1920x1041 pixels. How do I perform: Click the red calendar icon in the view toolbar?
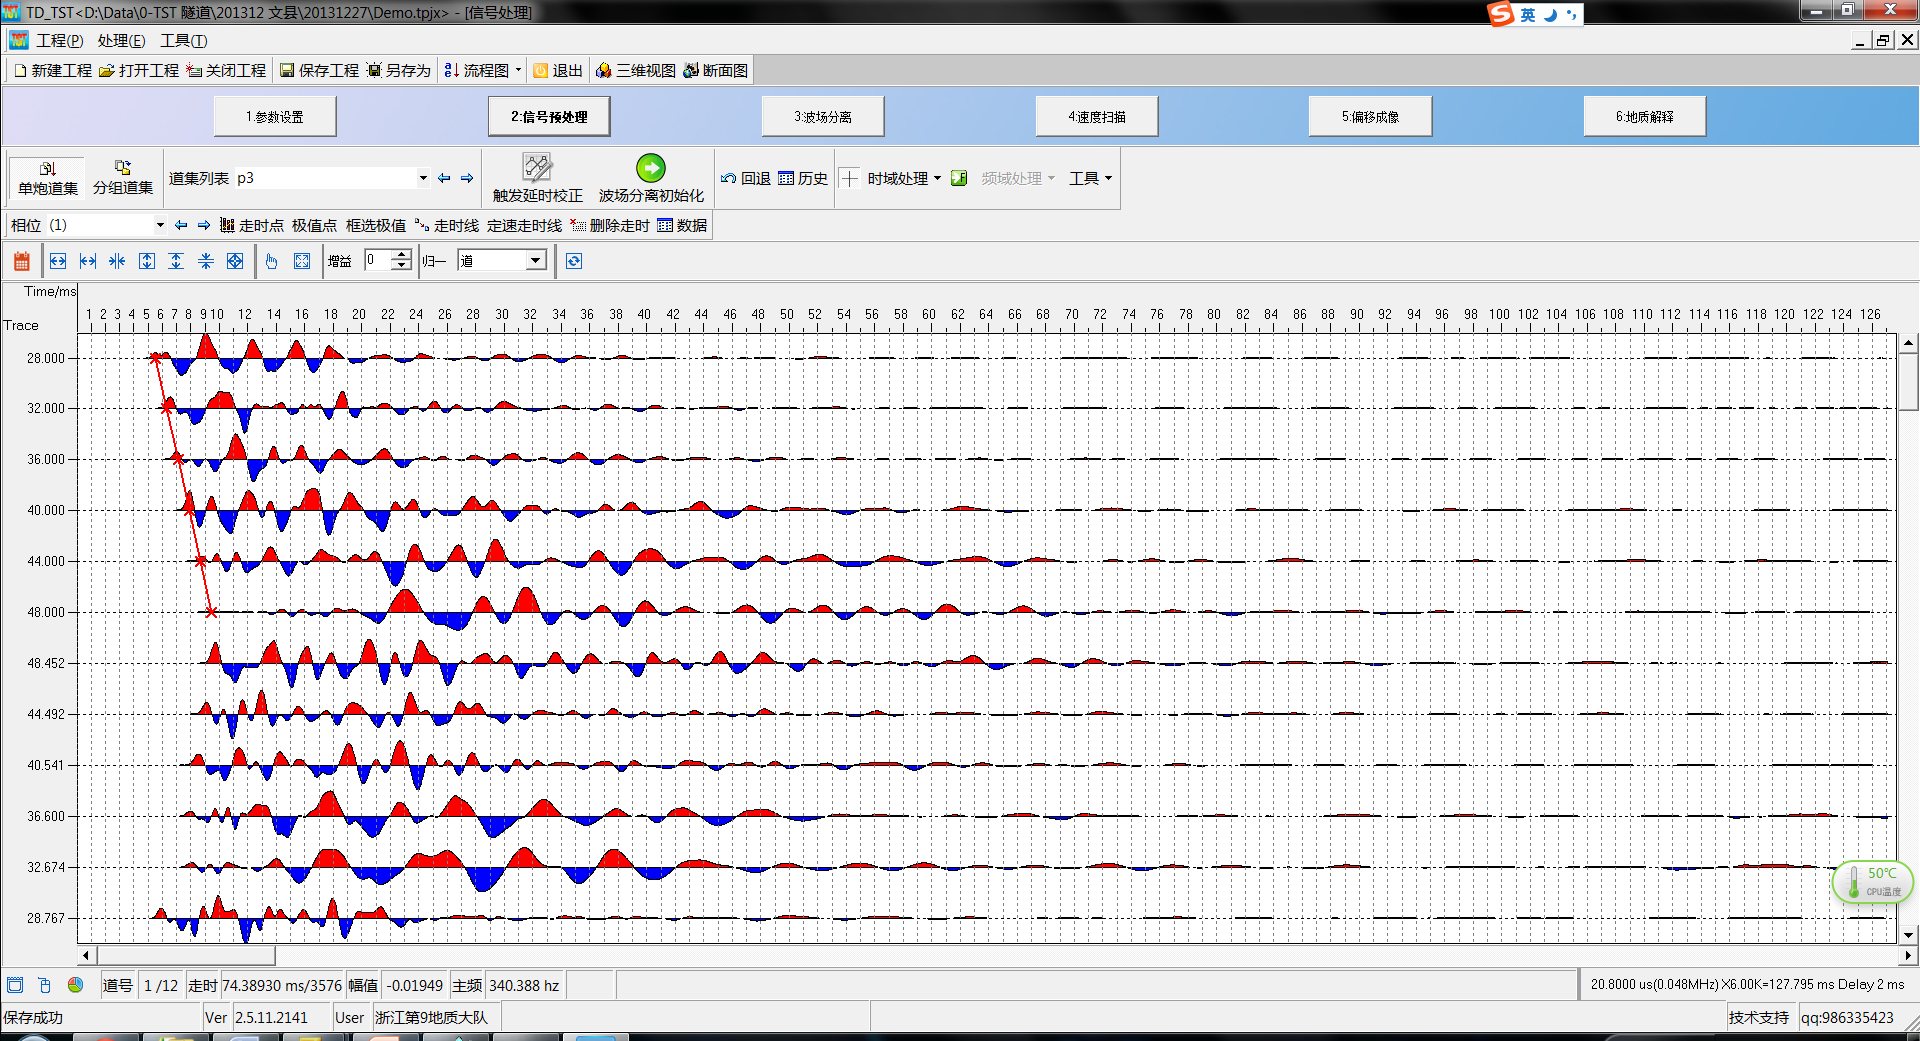point(21,261)
